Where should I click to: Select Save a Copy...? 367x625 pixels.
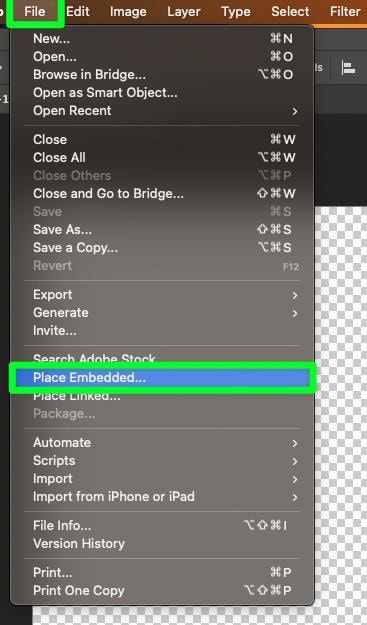click(x=162, y=248)
